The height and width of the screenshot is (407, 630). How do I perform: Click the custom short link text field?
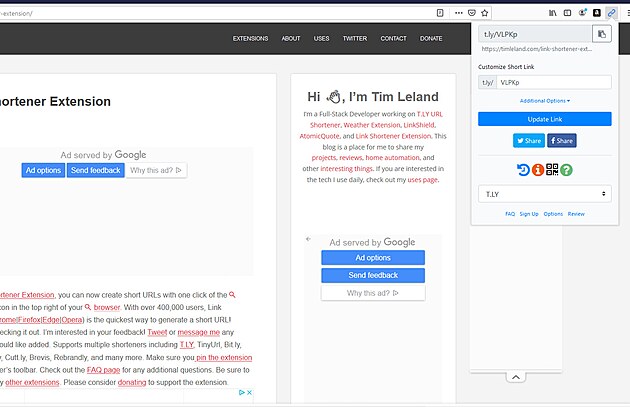553,82
